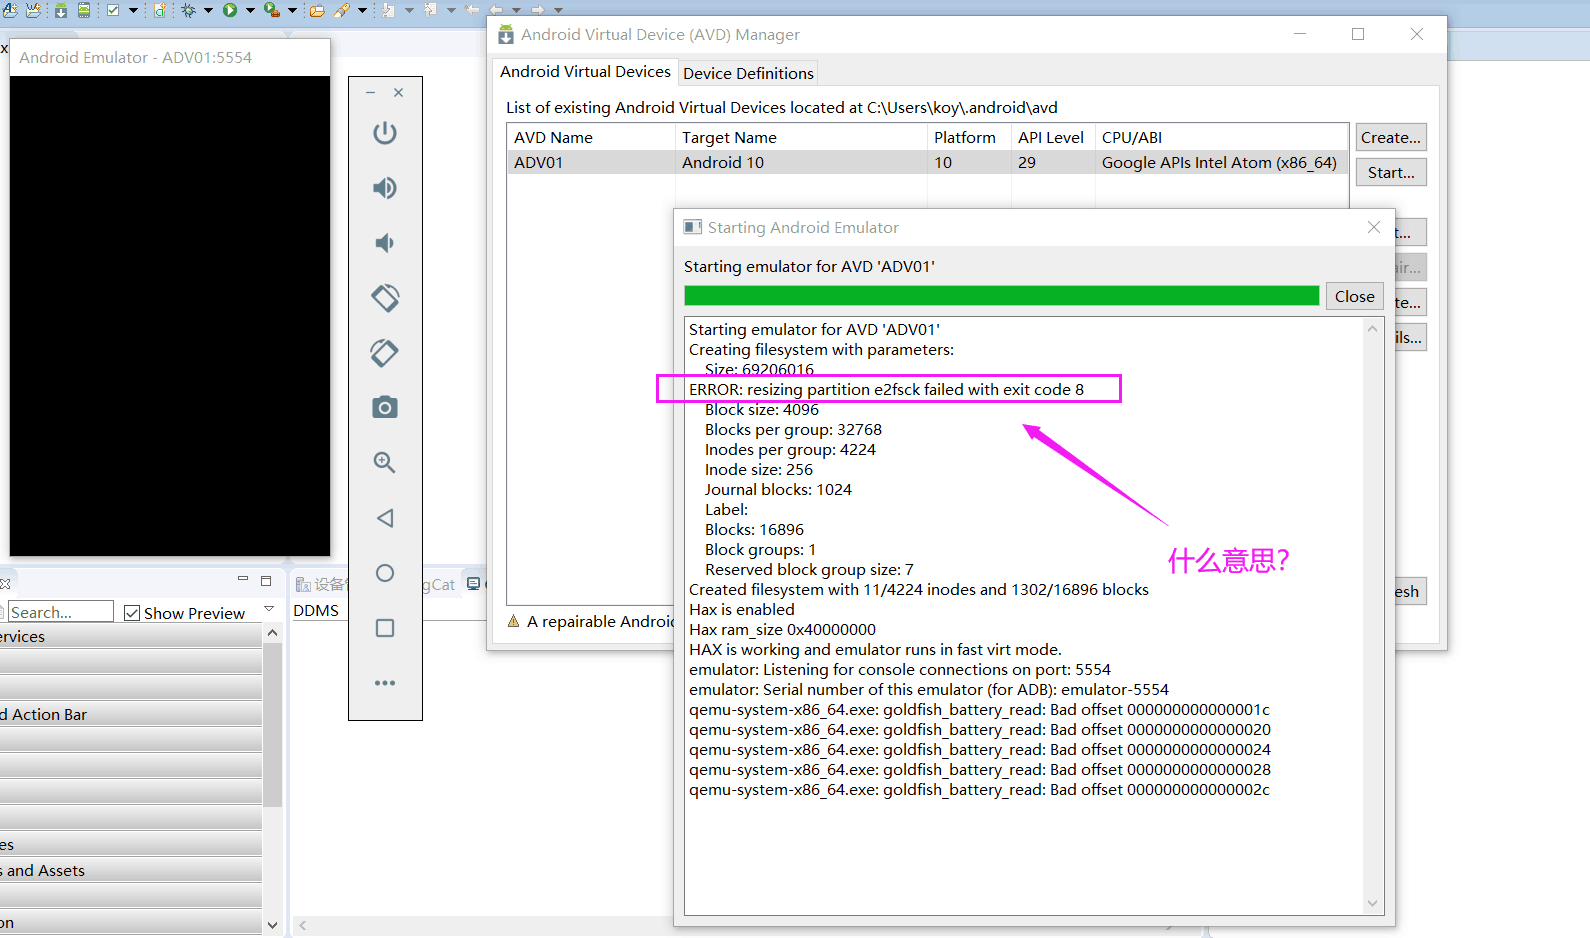This screenshot has height=938, width=1590.
Task: Open the palette view menu triangle
Action: (268, 608)
